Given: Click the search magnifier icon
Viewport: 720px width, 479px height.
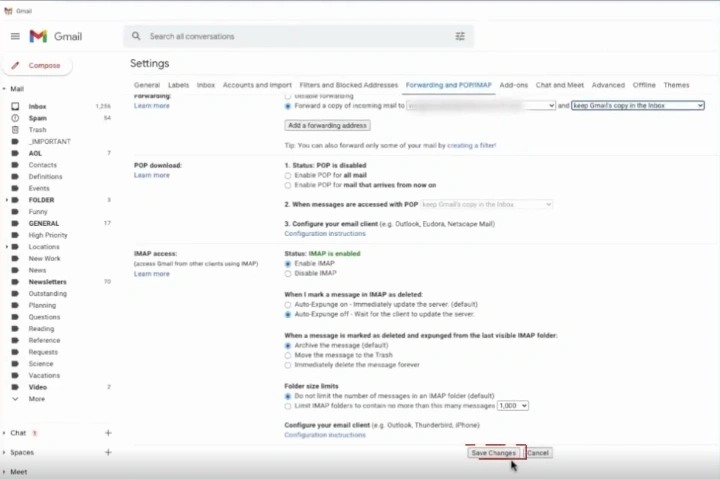Looking at the screenshot, I should click(x=136, y=36).
